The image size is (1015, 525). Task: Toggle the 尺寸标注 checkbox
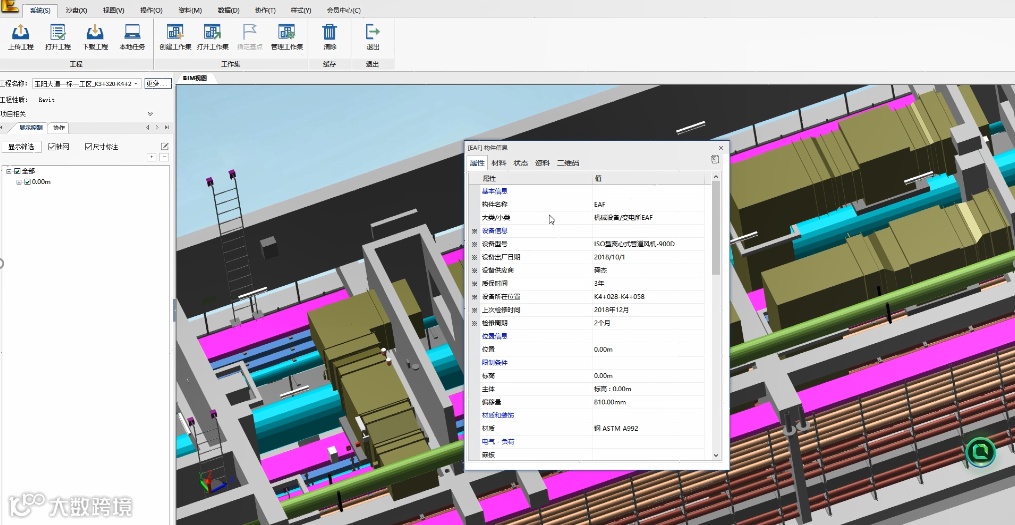[x=89, y=147]
